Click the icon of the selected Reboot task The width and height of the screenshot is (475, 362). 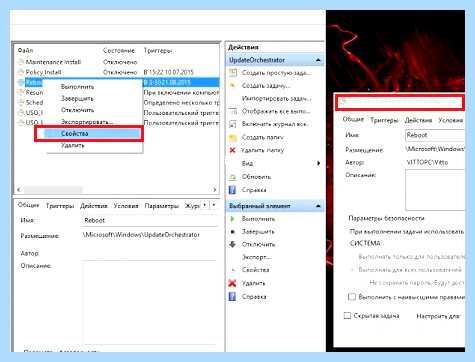tap(21, 82)
